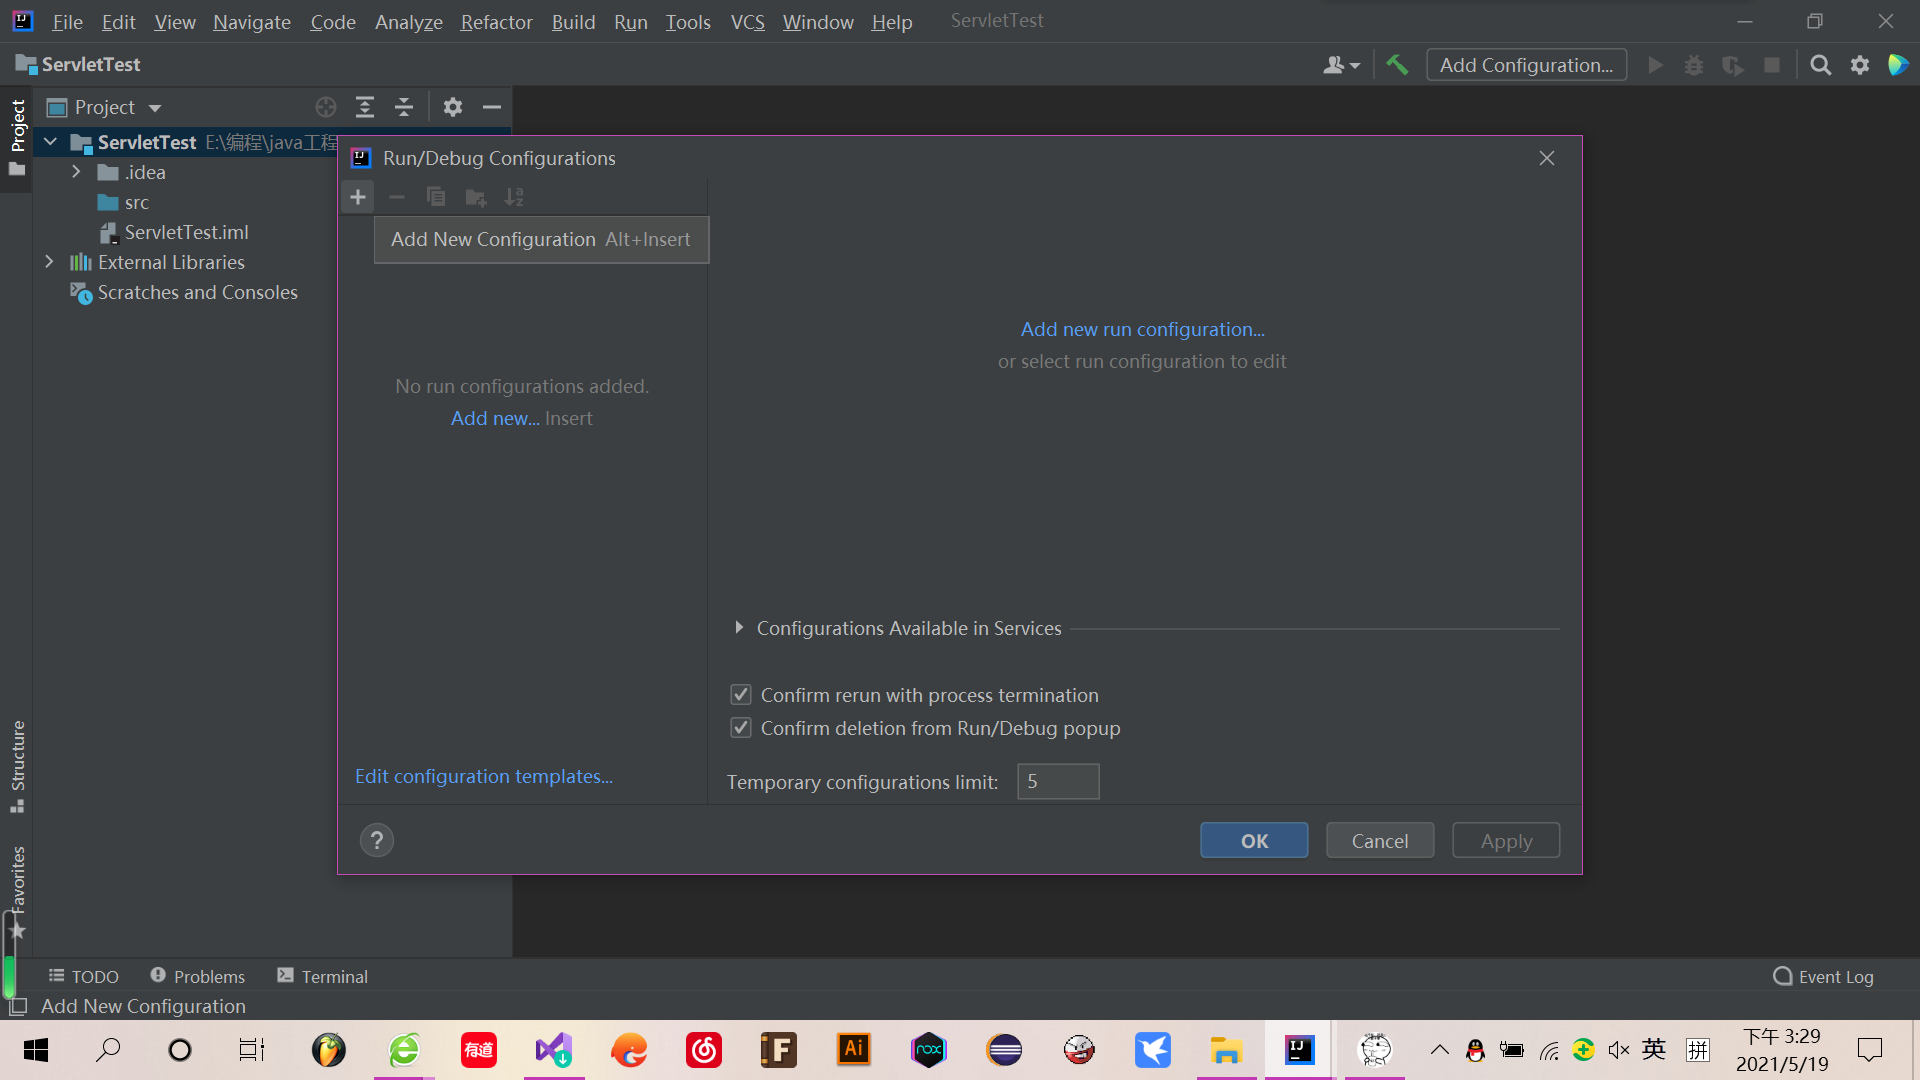Click the Temporary configurations limit field

click(x=1057, y=781)
